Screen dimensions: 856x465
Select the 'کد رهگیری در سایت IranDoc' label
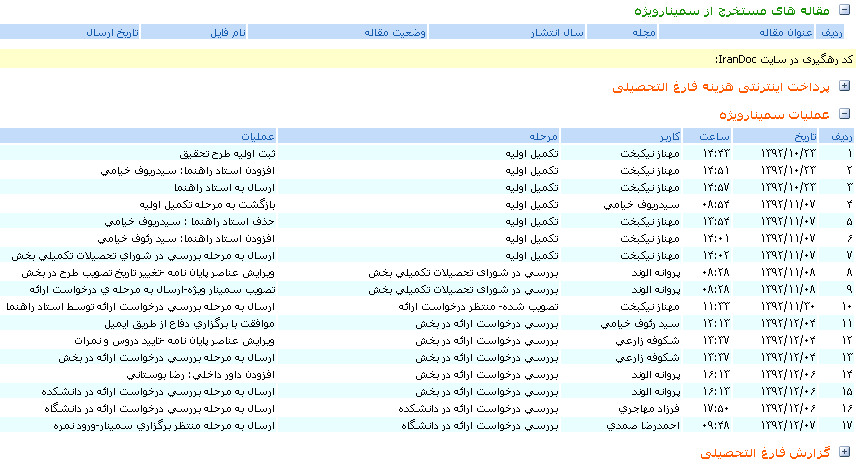pyautogui.click(x=784, y=59)
